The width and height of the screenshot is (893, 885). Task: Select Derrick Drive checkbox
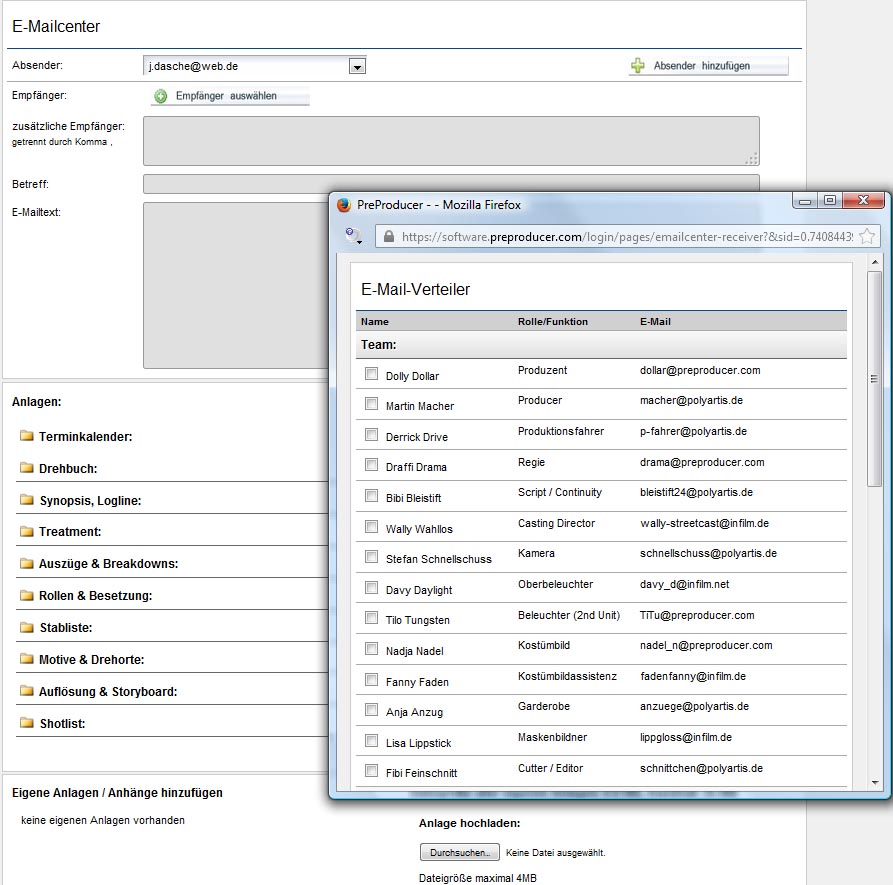coord(371,435)
